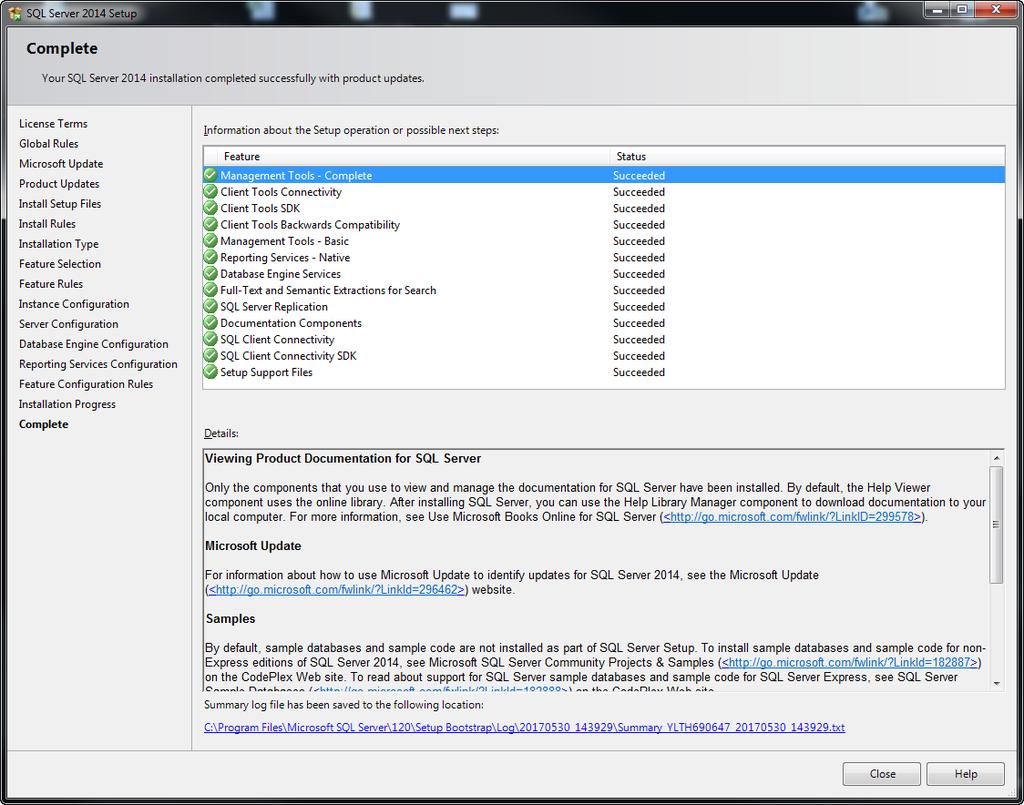The width and height of the screenshot is (1024, 805).
Task: Click the check icon beside Database Engine Services
Action: [x=210, y=274]
